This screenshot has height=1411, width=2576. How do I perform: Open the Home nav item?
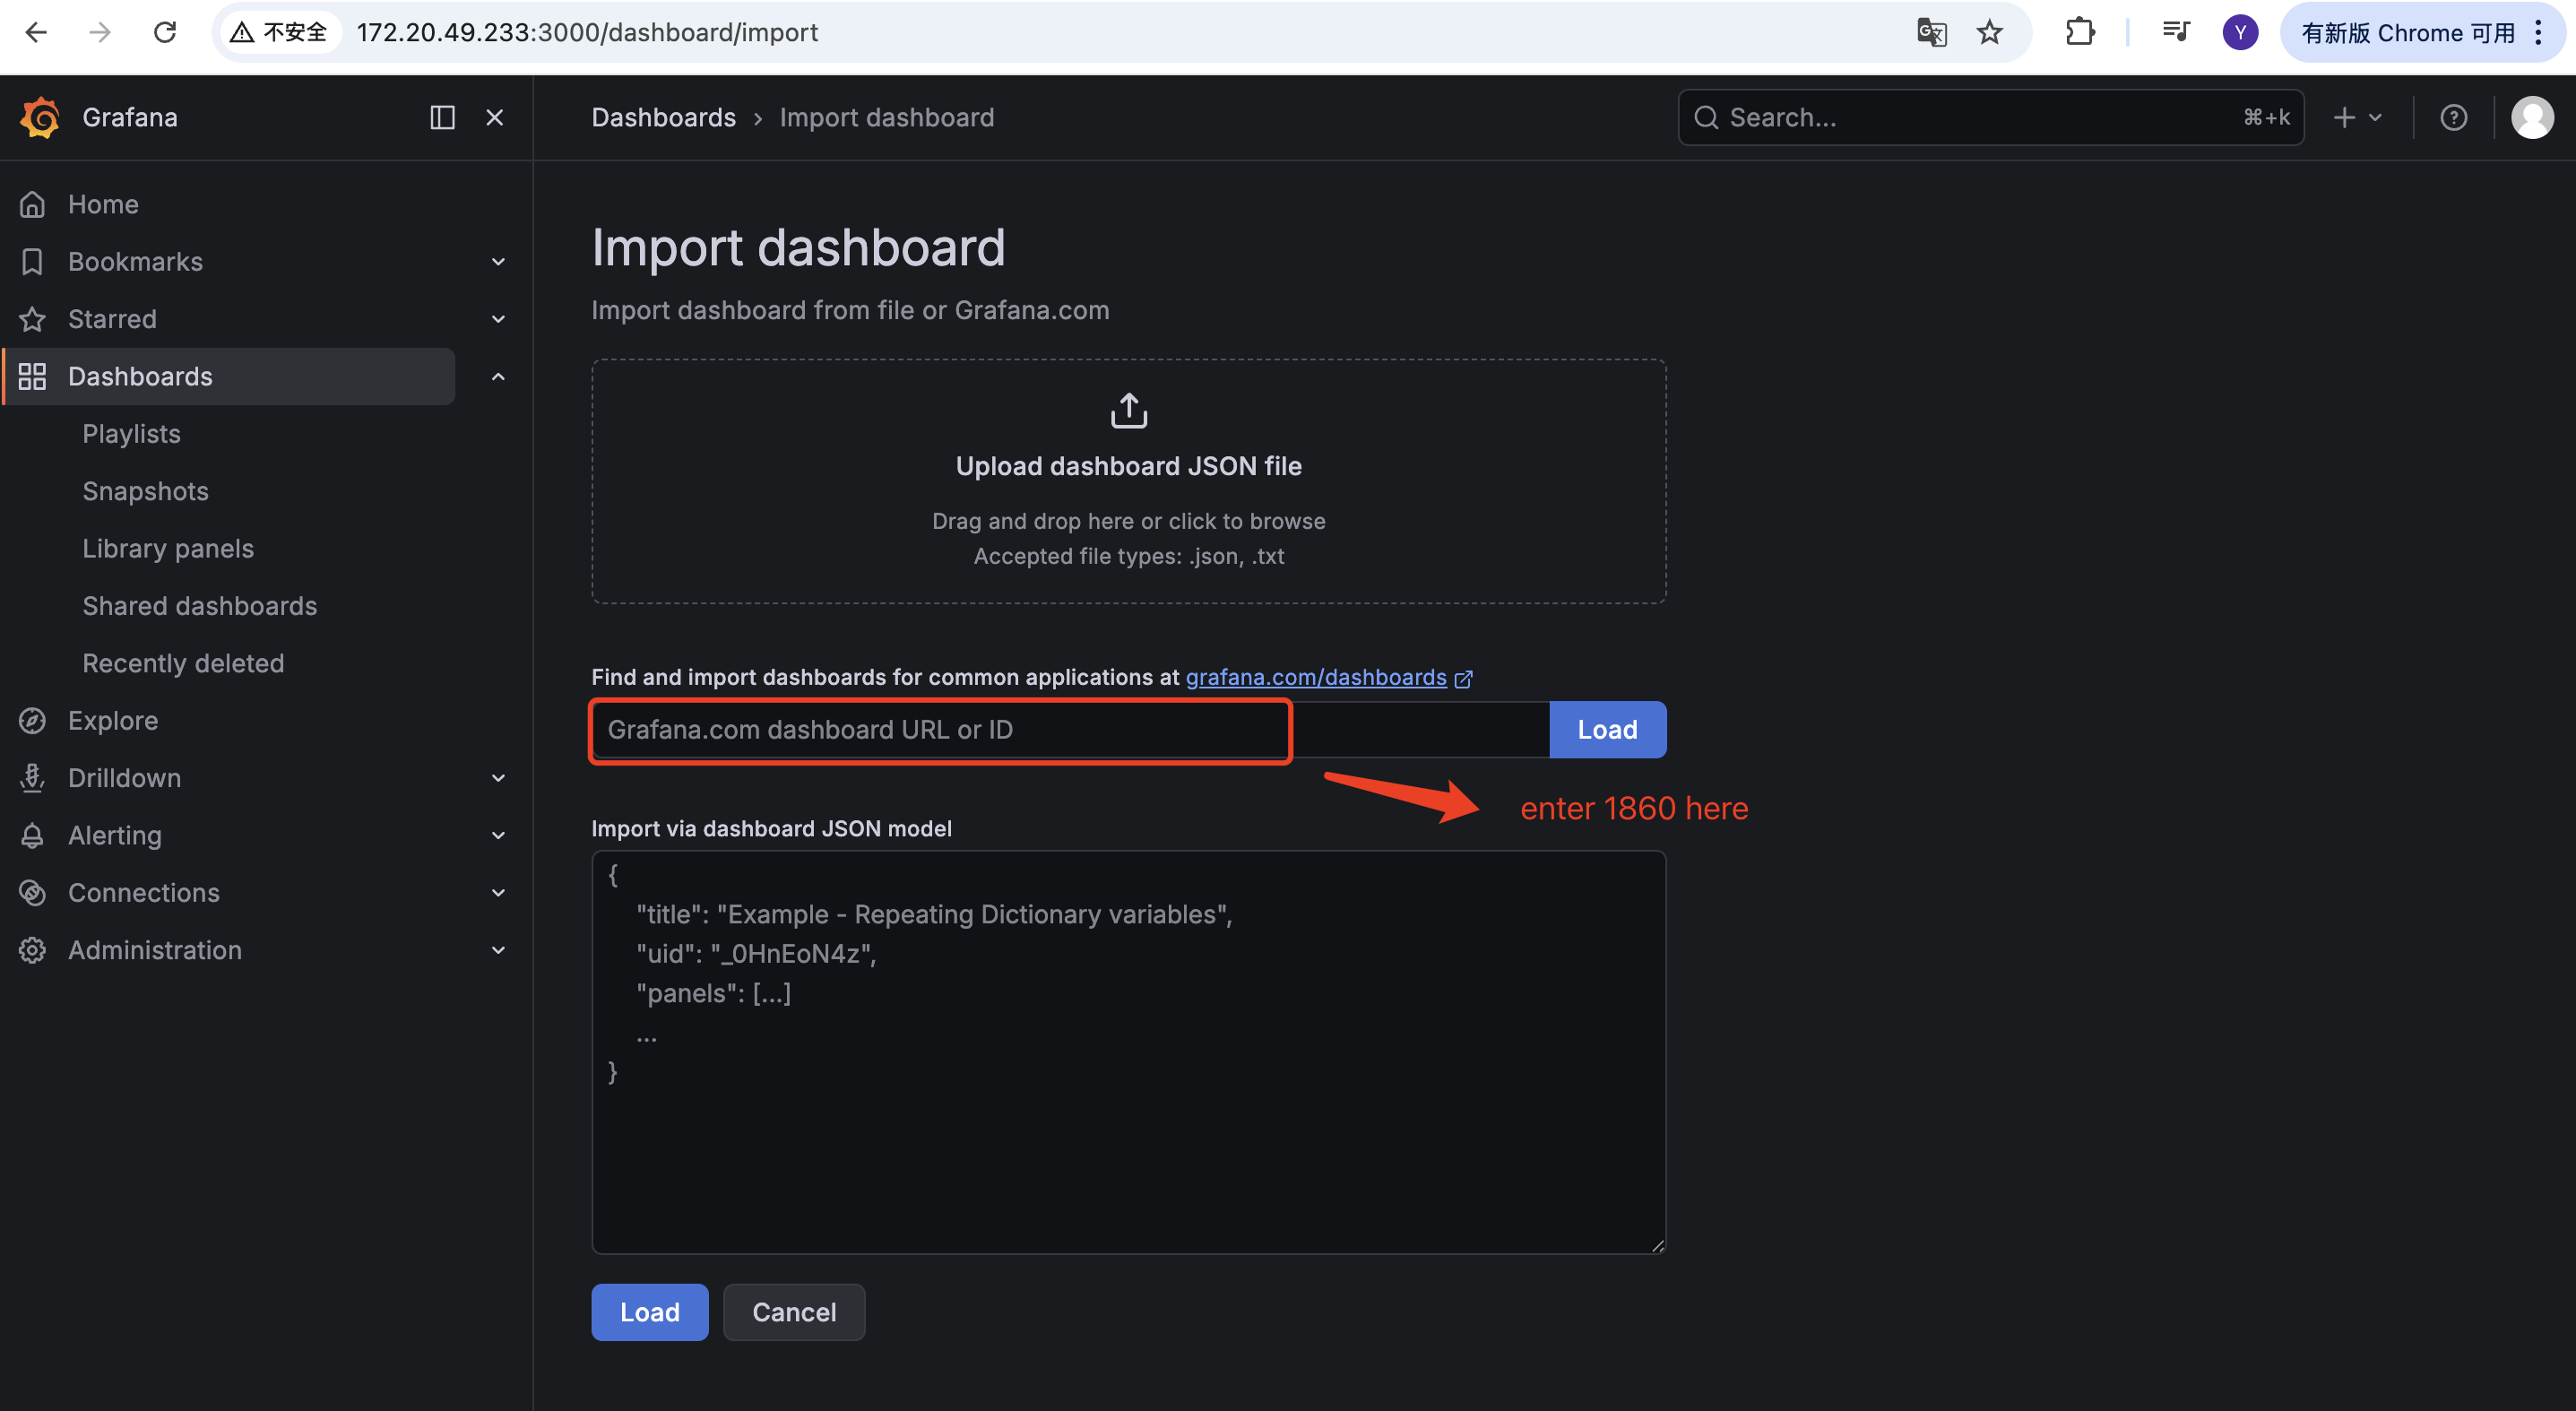[103, 204]
